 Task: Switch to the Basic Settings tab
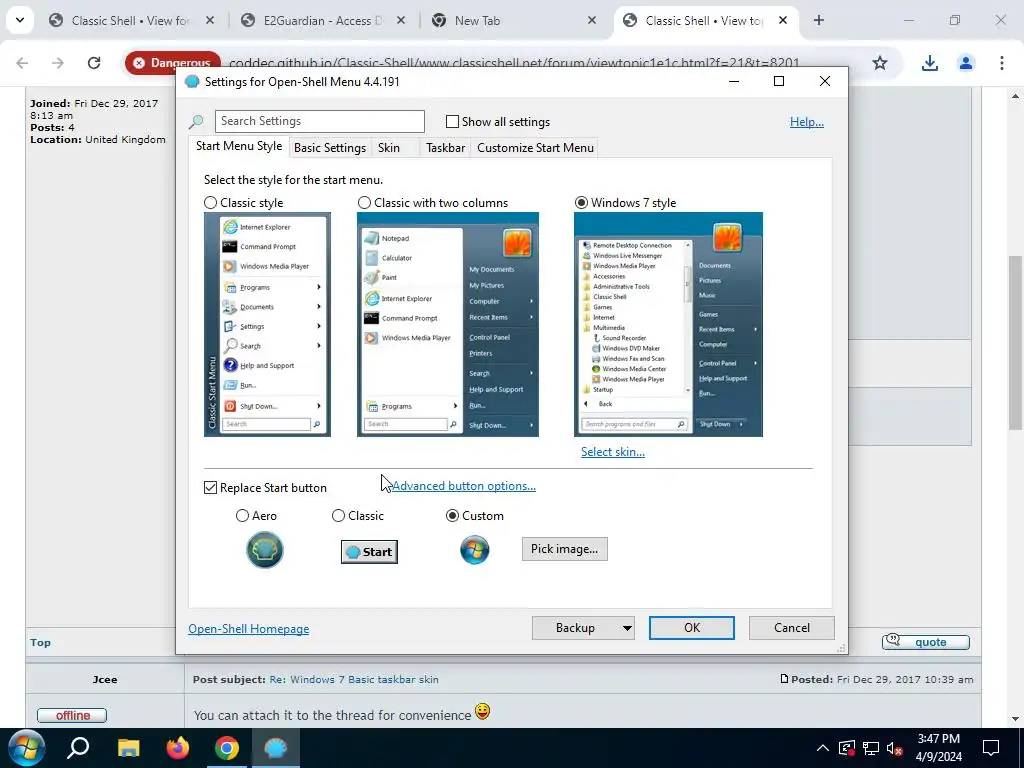click(x=330, y=148)
